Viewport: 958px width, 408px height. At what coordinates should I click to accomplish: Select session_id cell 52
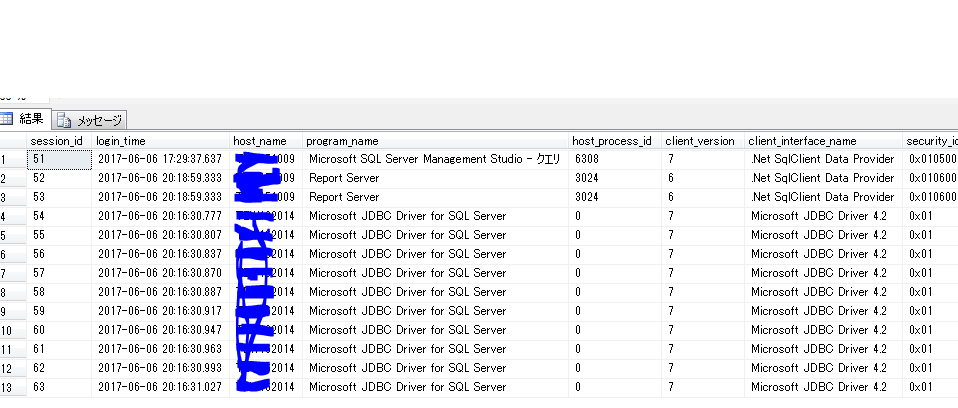click(x=59, y=178)
